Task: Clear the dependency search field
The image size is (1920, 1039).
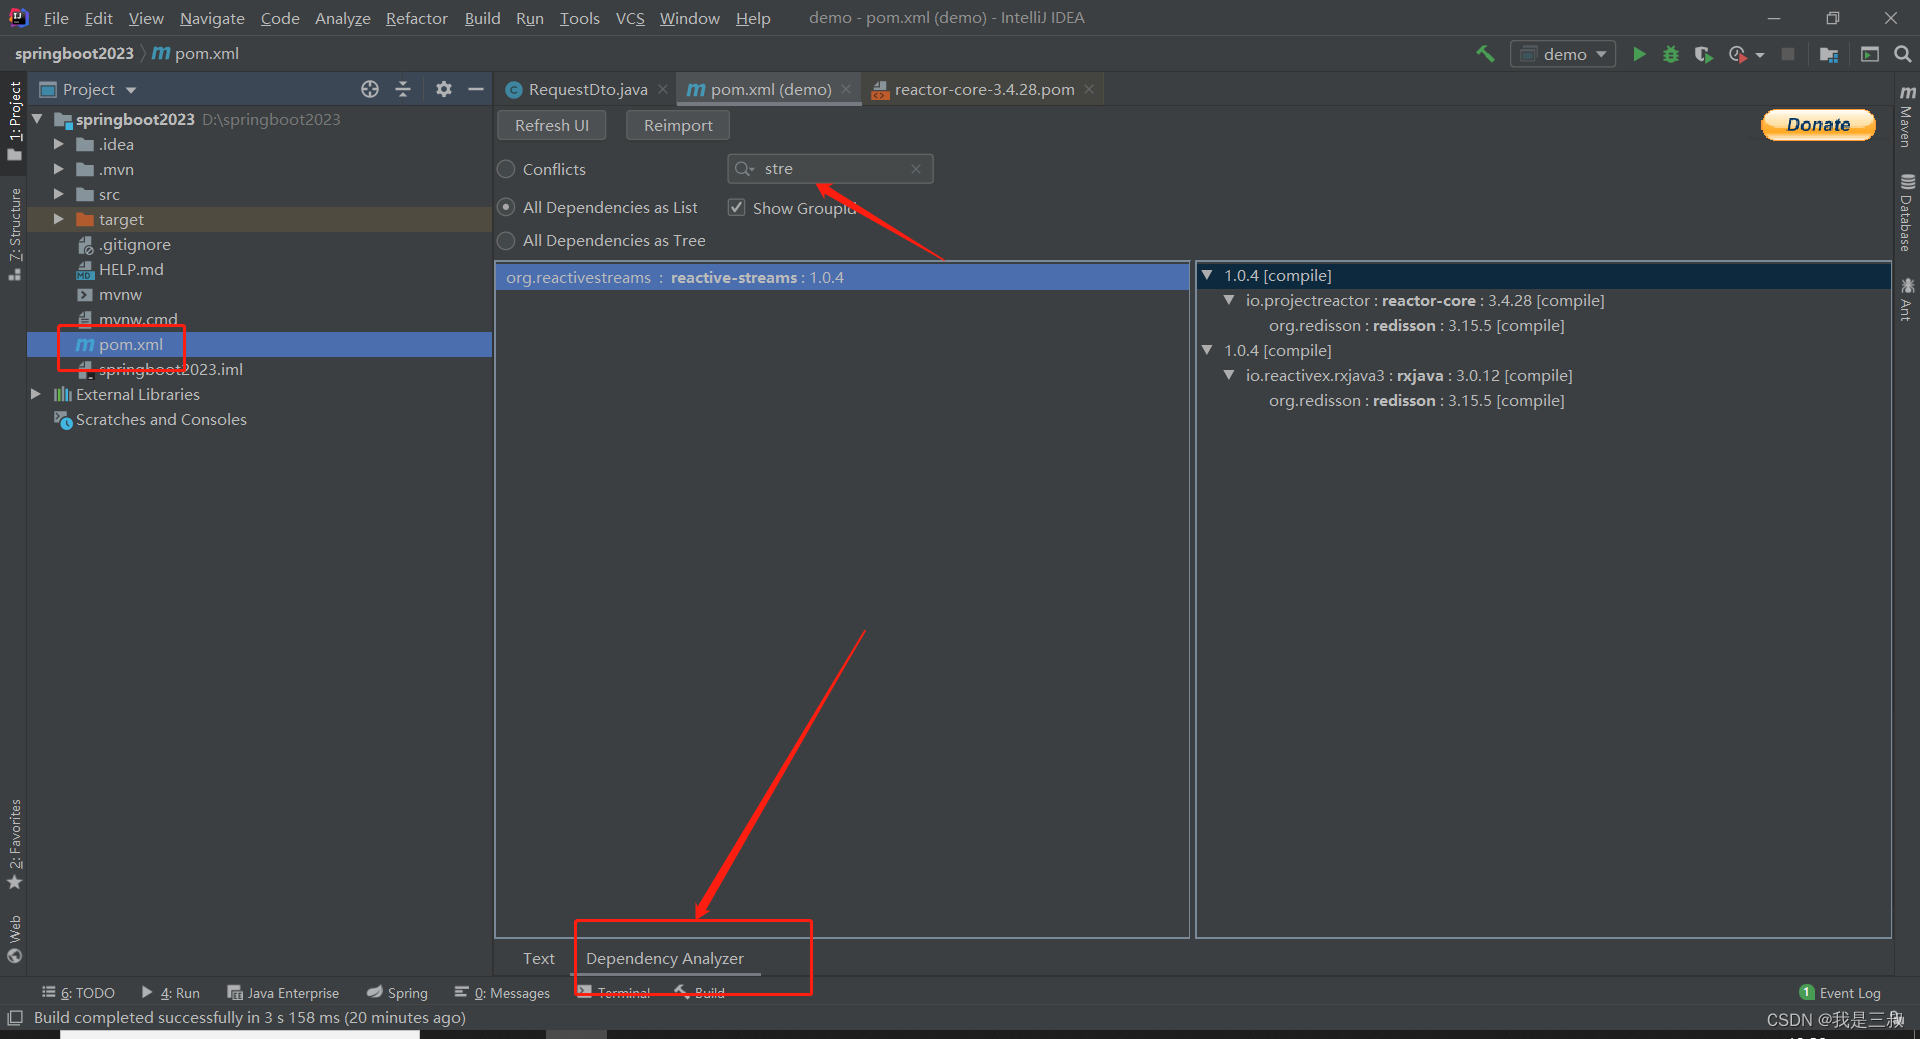Action: pyautogui.click(x=916, y=169)
